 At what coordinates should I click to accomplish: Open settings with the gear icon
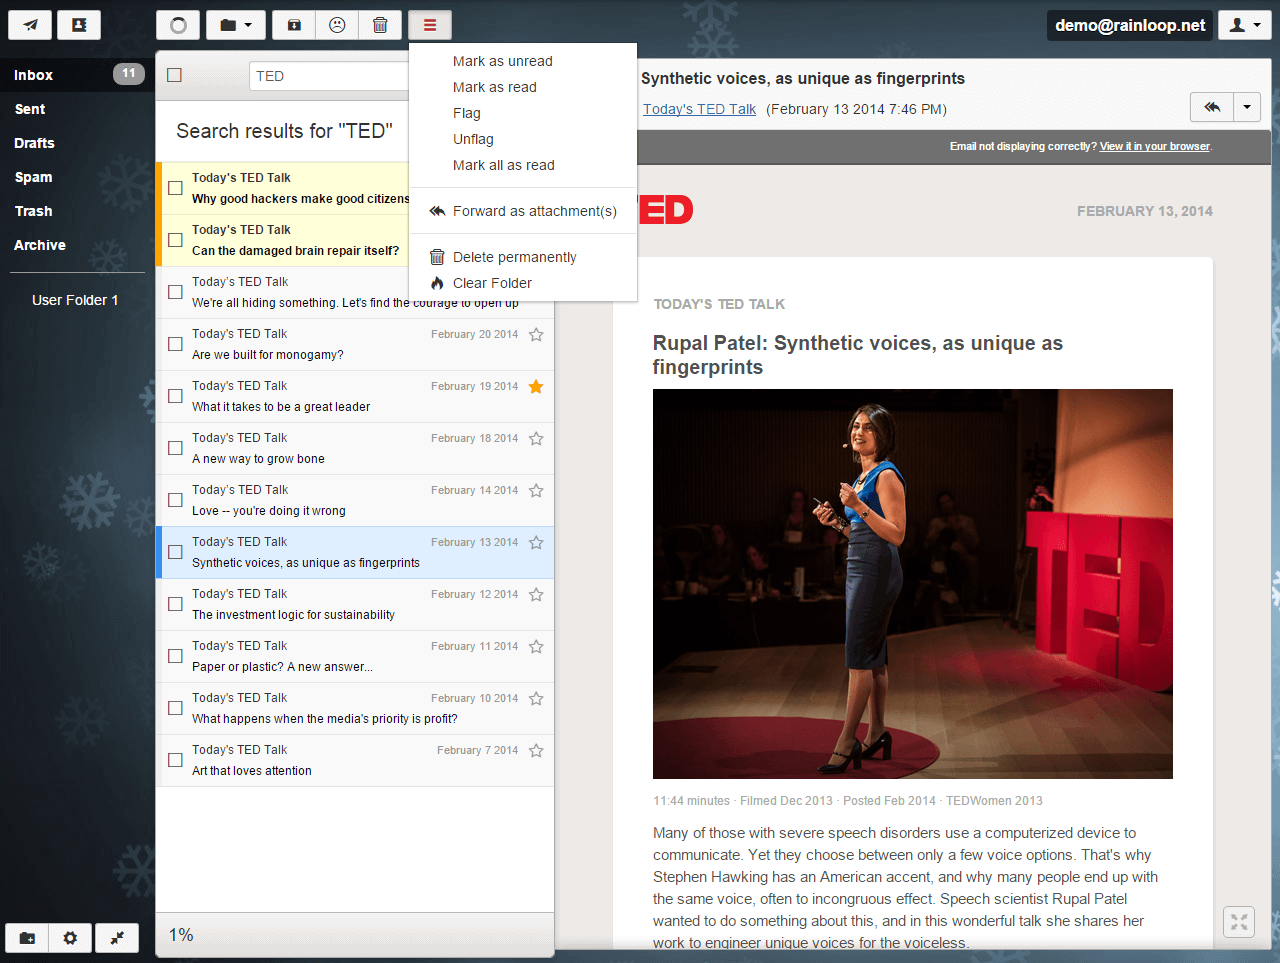(70, 938)
